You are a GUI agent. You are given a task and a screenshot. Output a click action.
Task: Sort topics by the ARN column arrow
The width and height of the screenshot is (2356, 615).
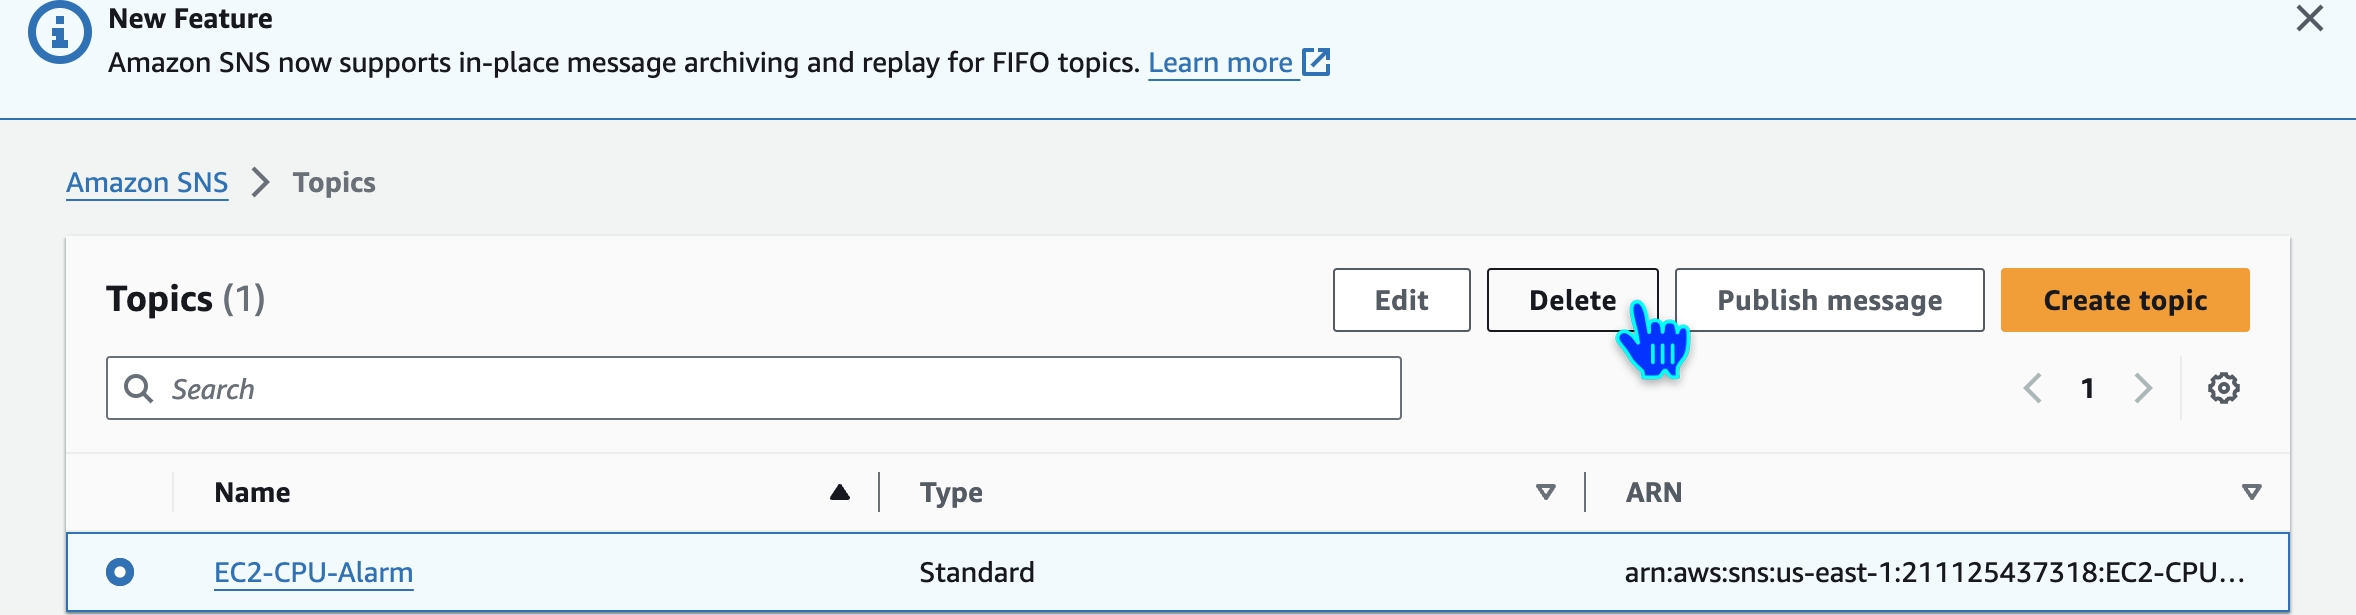coord(2251,492)
